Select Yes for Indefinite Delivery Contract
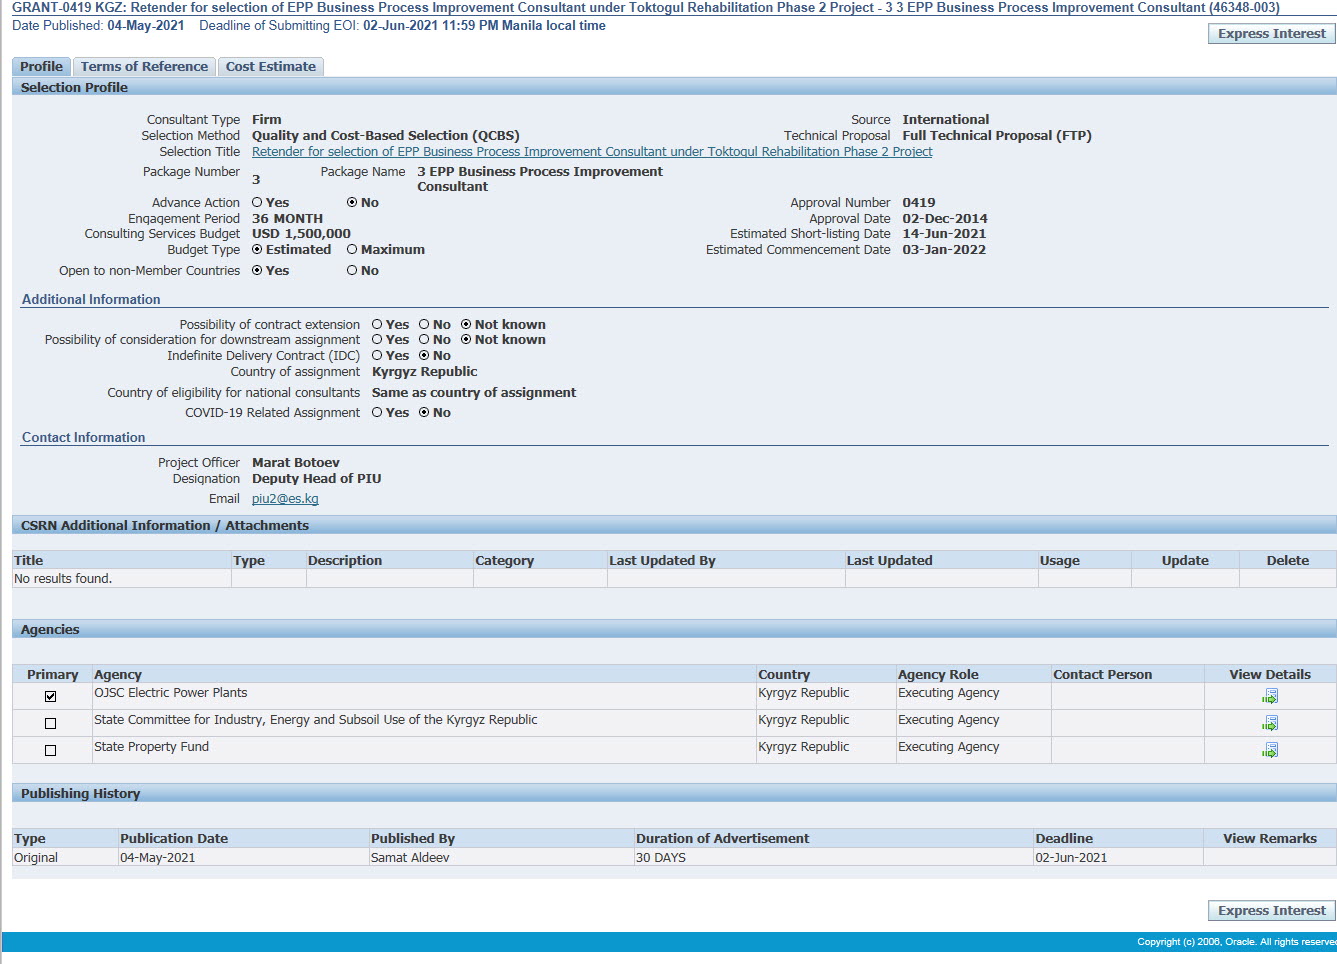Image resolution: width=1337 pixels, height=964 pixels. [377, 355]
